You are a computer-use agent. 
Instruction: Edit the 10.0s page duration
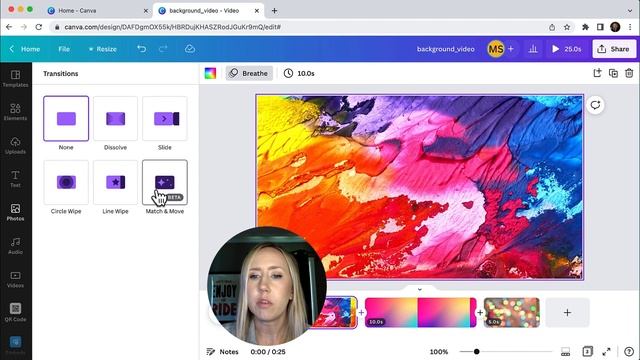[x=299, y=73]
